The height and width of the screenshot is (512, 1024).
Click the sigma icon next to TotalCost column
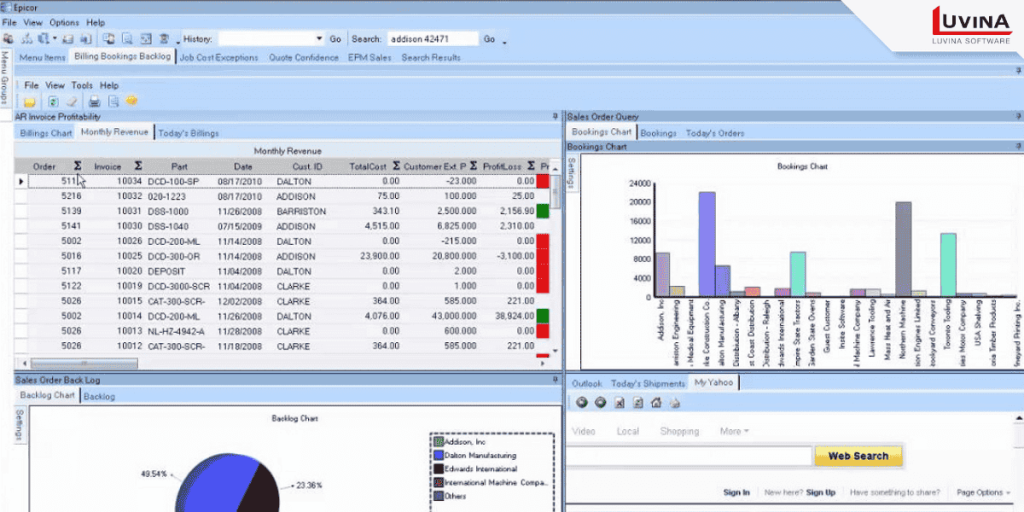click(x=396, y=166)
